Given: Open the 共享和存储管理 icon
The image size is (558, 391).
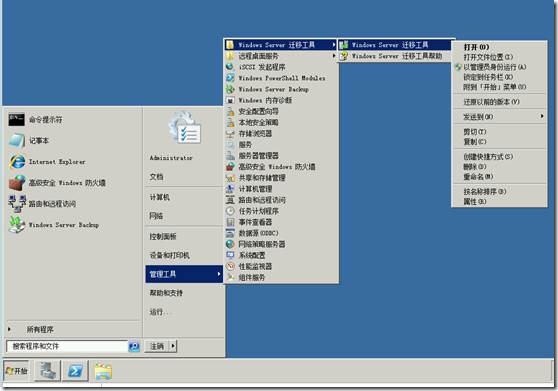Looking at the screenshot, I should click(230, 178).
